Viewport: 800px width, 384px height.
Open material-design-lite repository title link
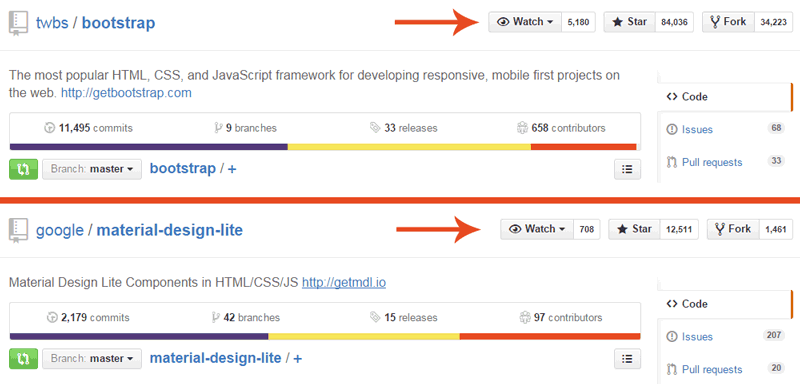tap(170, 231)
